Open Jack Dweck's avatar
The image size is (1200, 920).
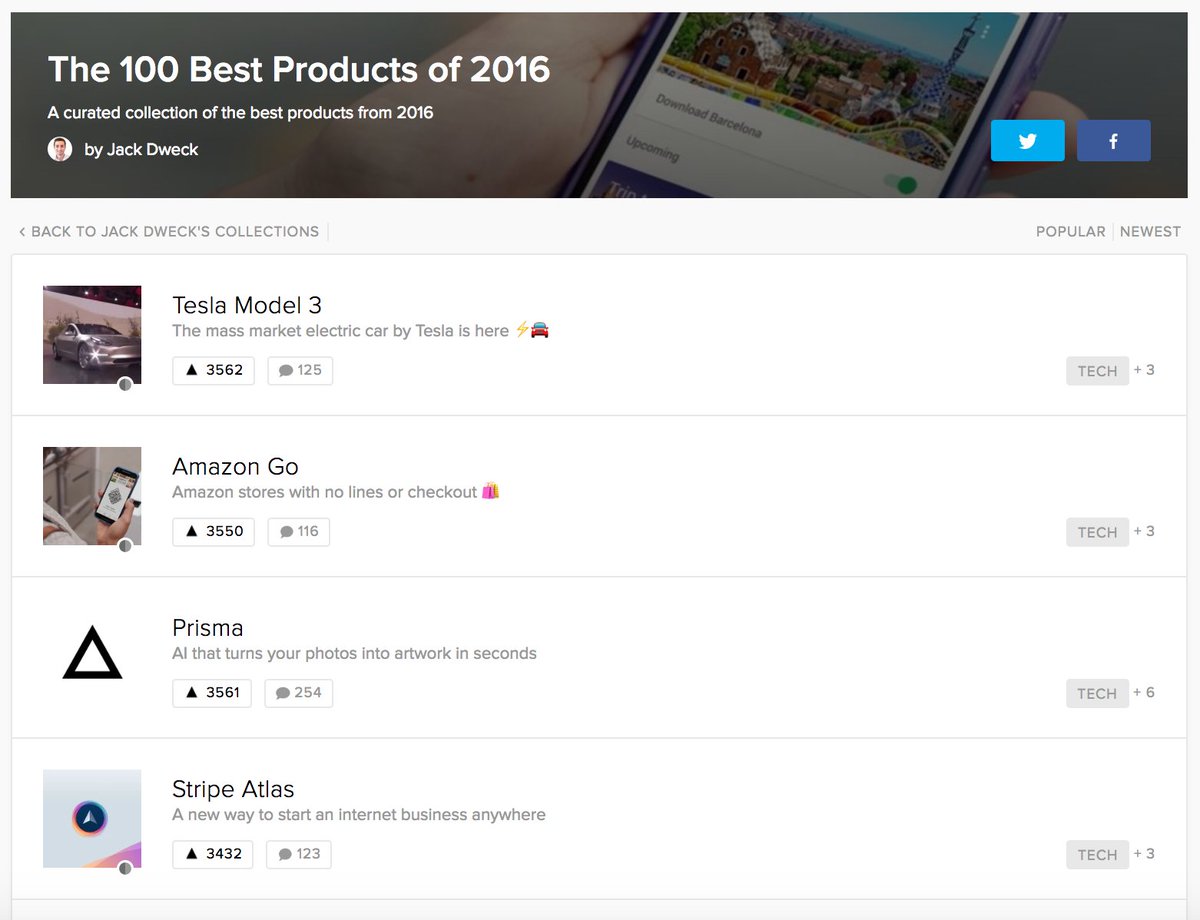point(60,149)
